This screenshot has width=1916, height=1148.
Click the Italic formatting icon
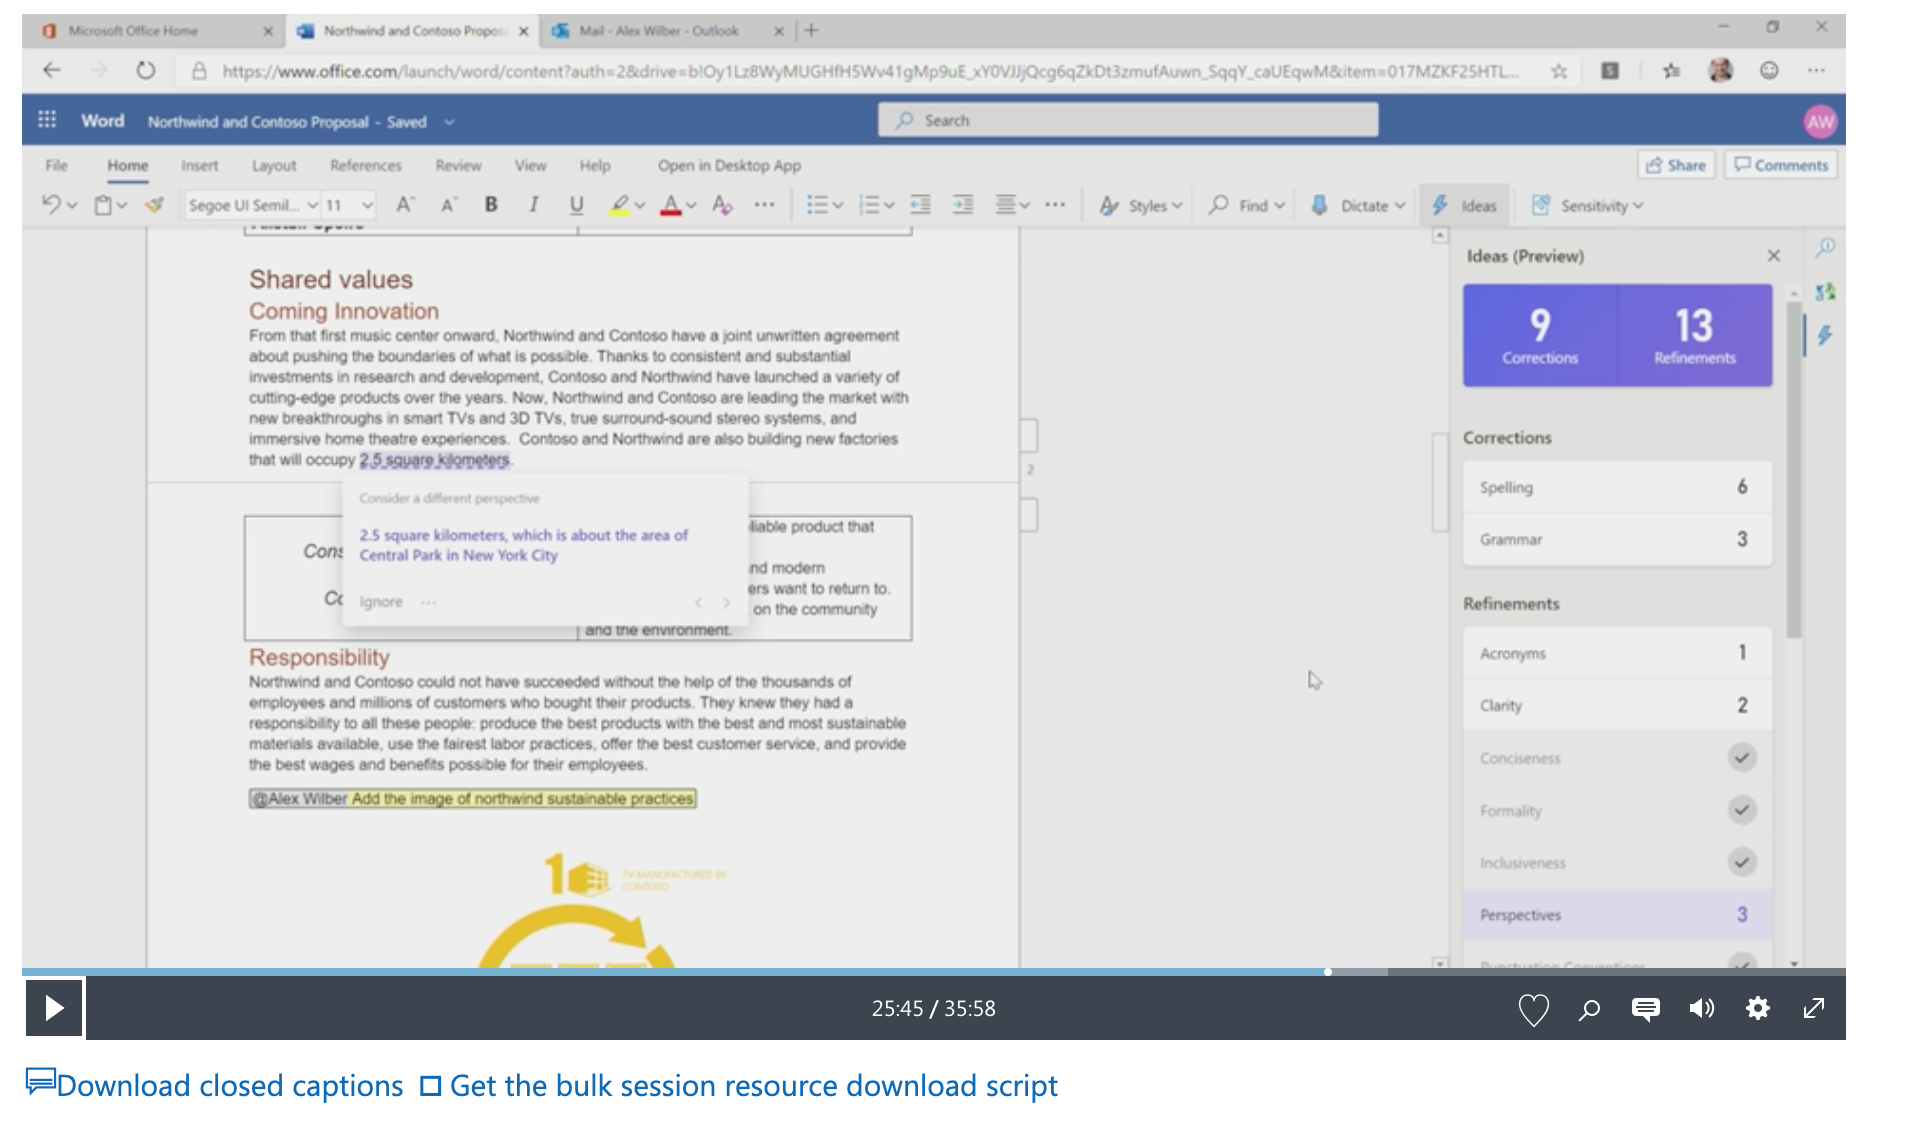(533, 205)
